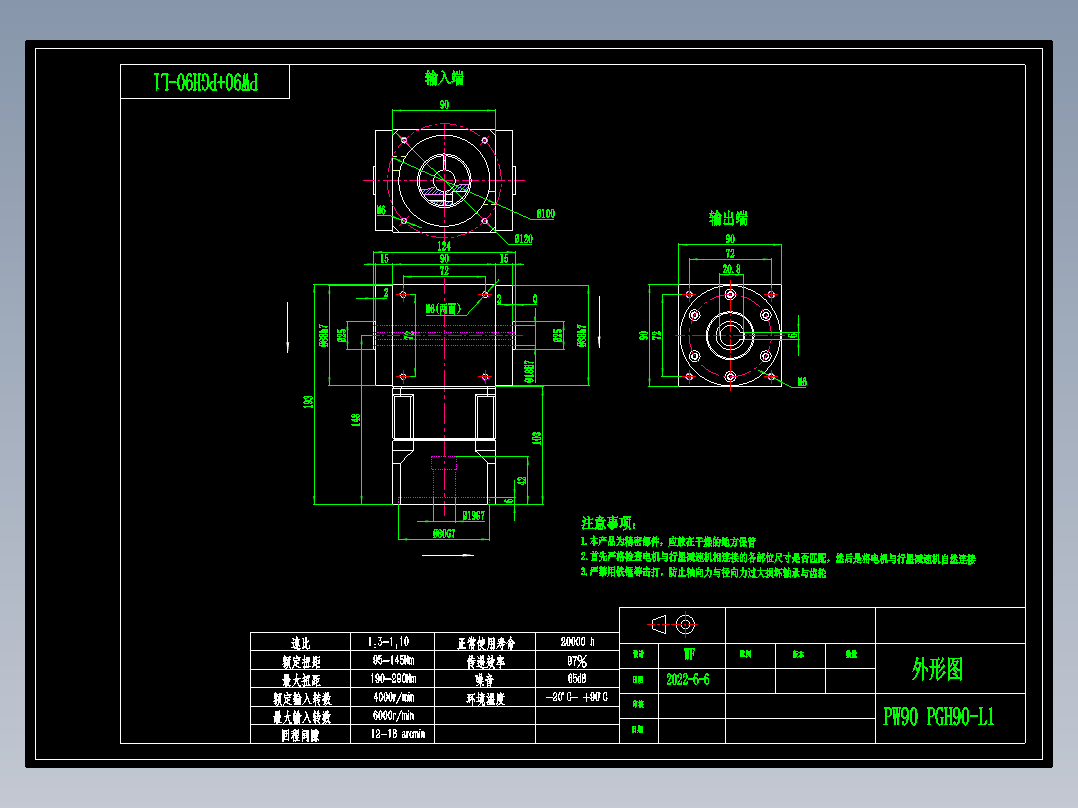The image size is (1078, 808).
Task: Select the top circular flange view
Action: pos(444,180)
